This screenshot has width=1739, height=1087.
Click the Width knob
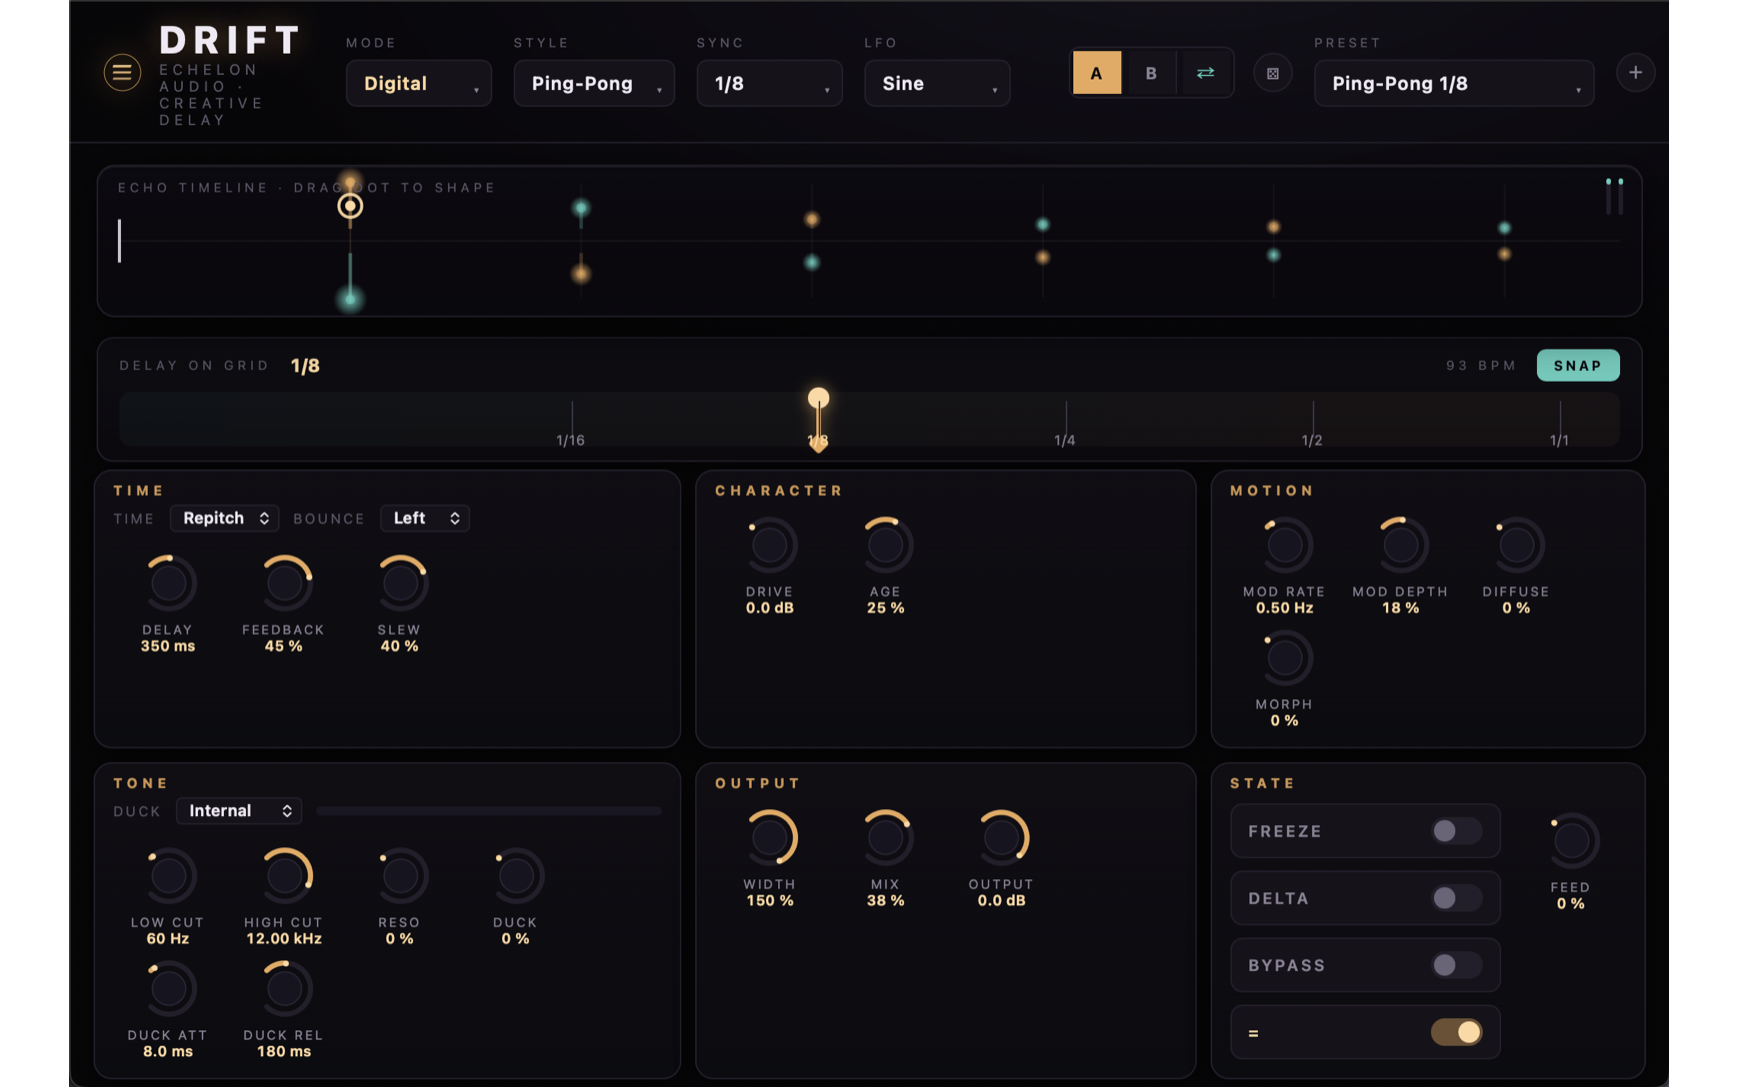pos(770,838)
